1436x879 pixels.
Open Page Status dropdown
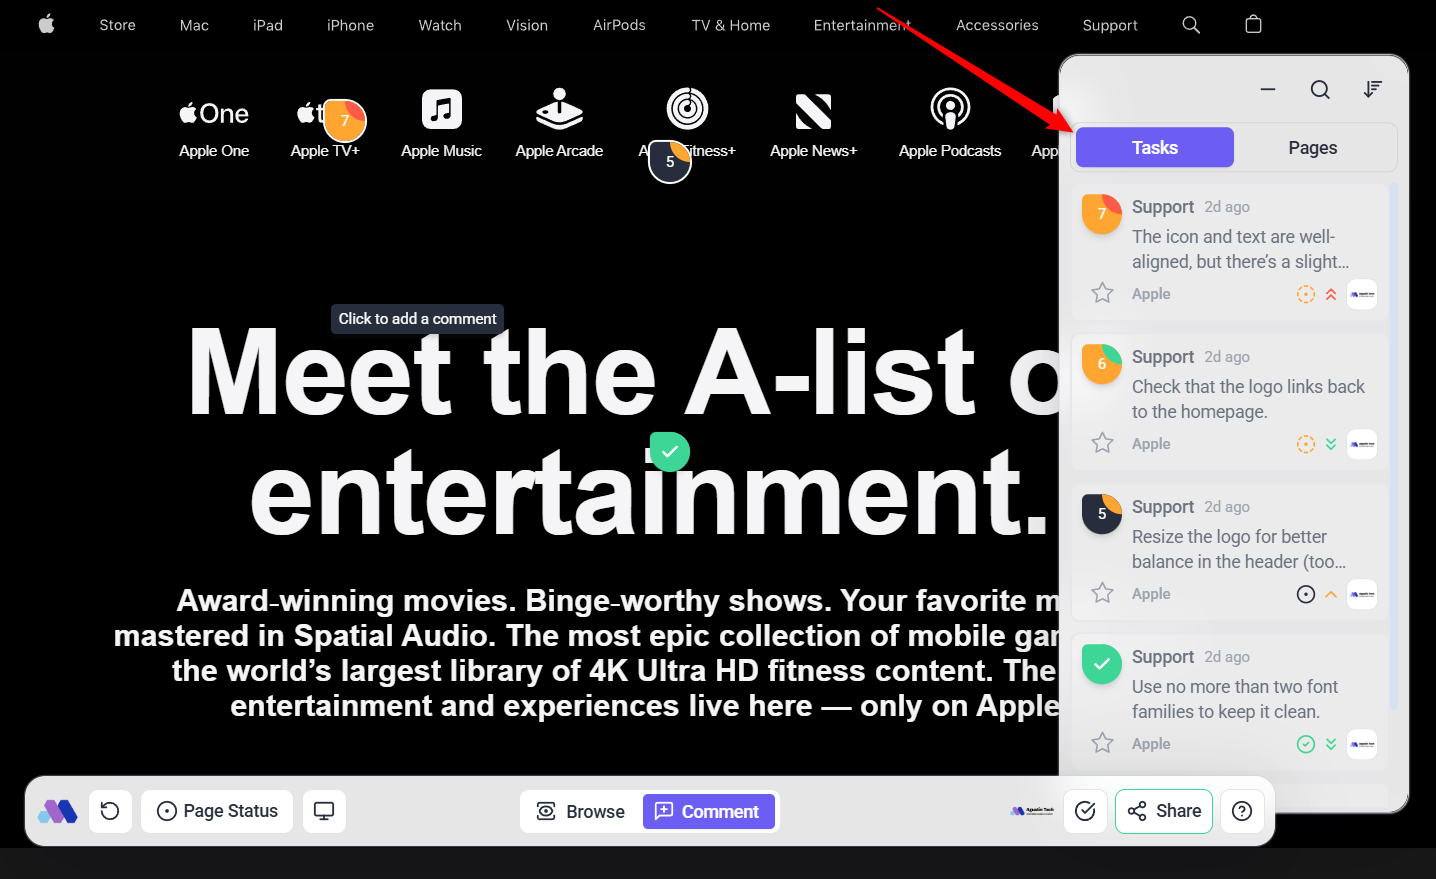click(217, 811)
